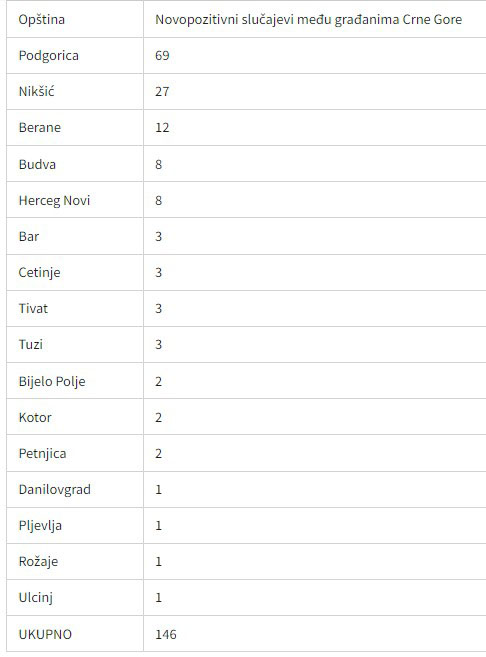This screenshot has width=486, height=657.
Task: Select the Nikšić row label
Action: 36,91
